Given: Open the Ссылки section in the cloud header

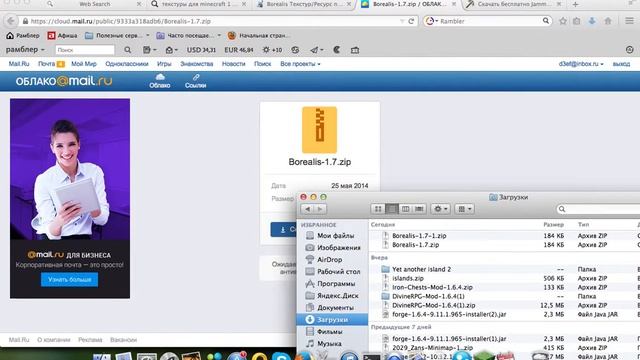Looking at the screenshot, I should [196, 81].
